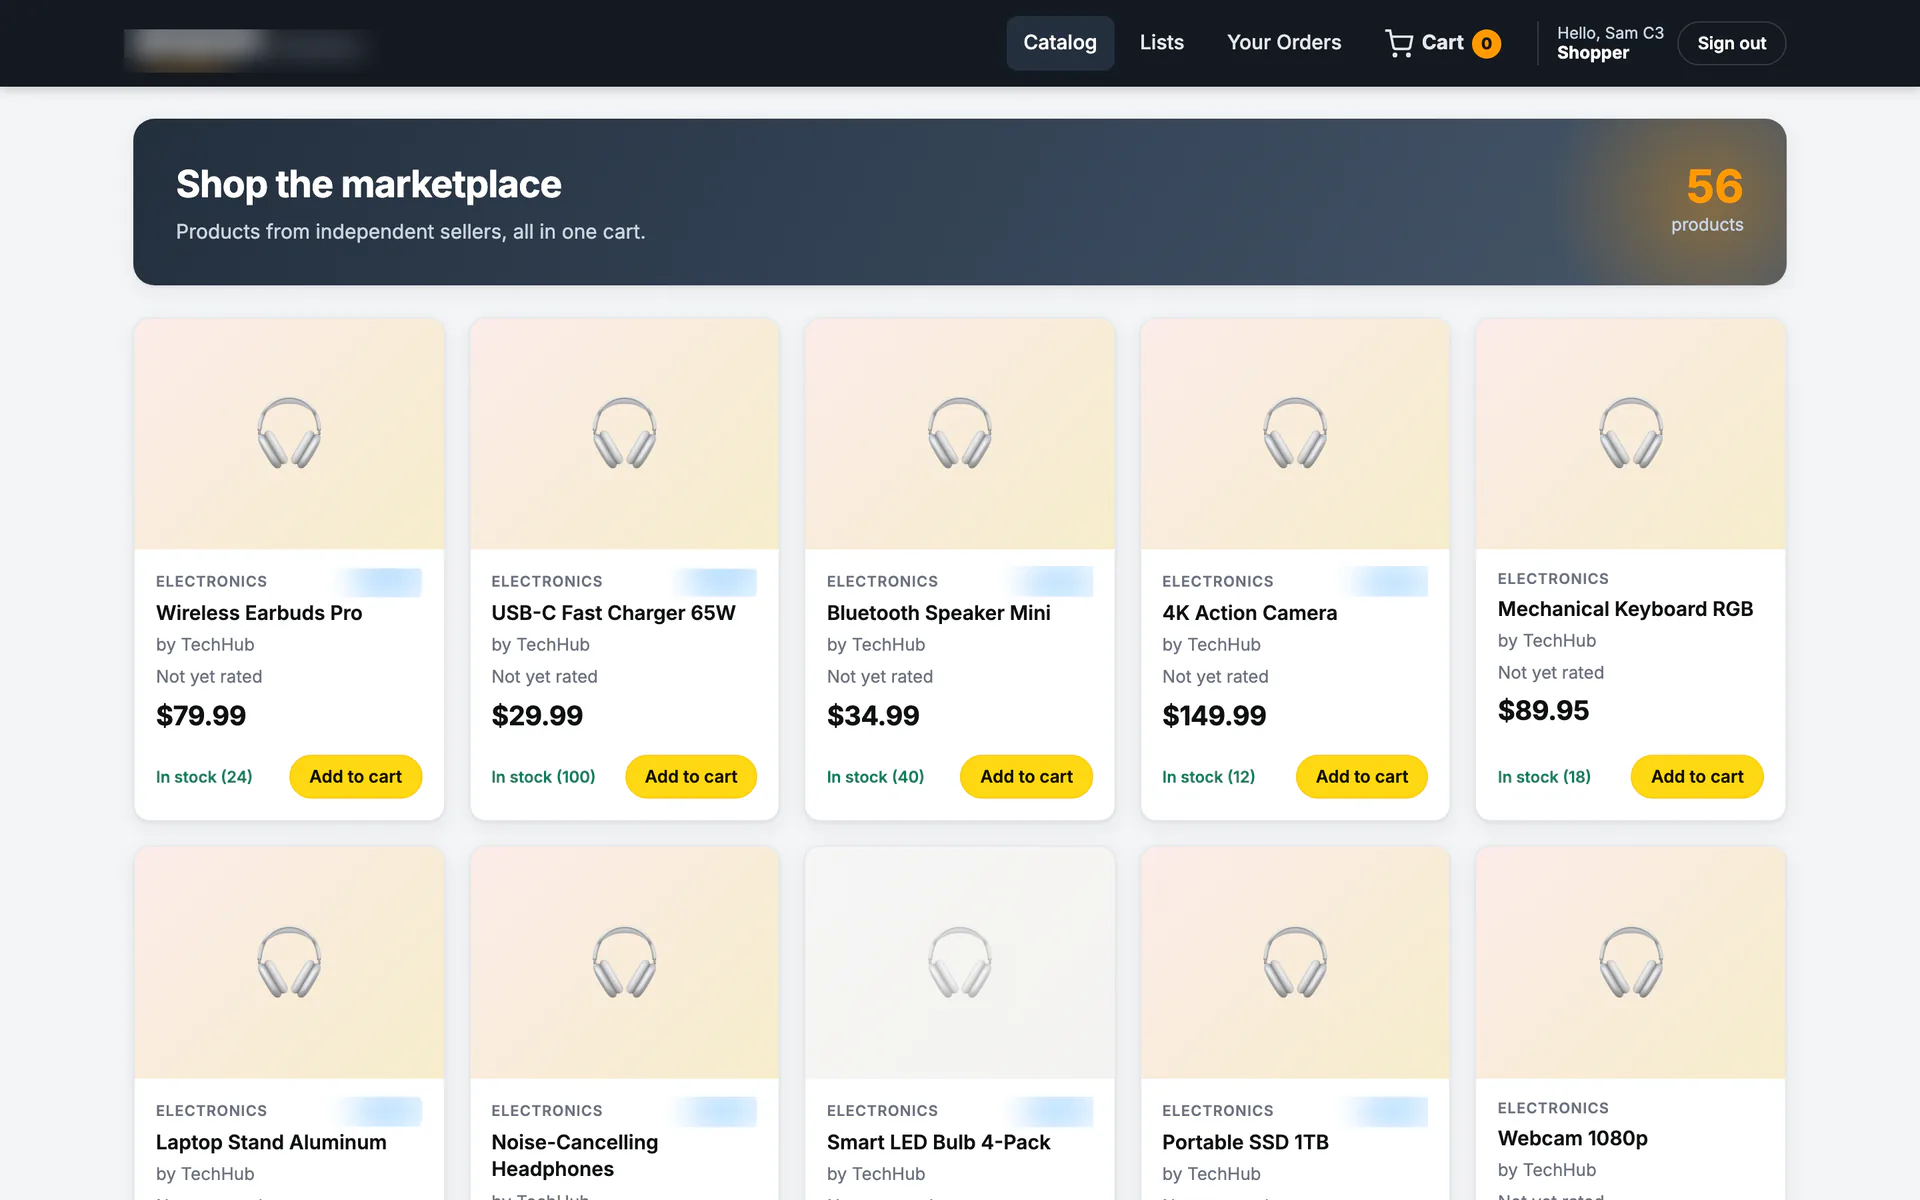
Task: Click 'In stock (100)' text
Action: pos(543,777)
